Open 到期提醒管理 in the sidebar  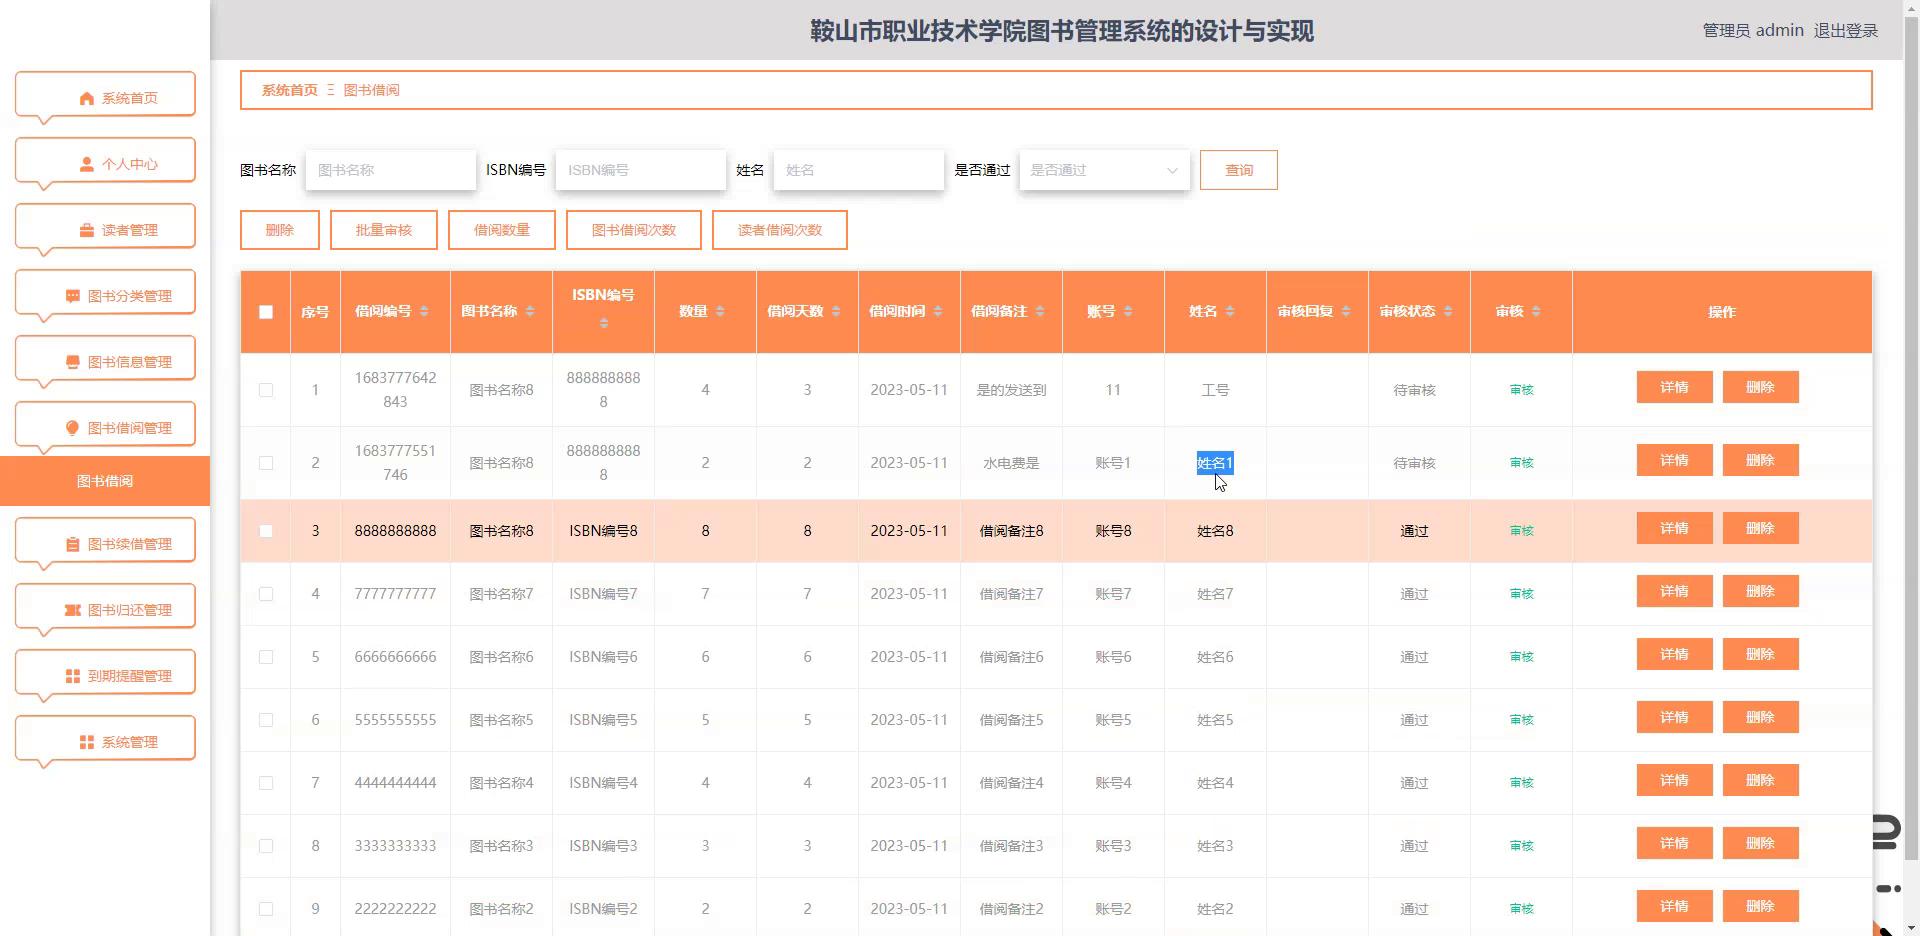coord(105,676)
